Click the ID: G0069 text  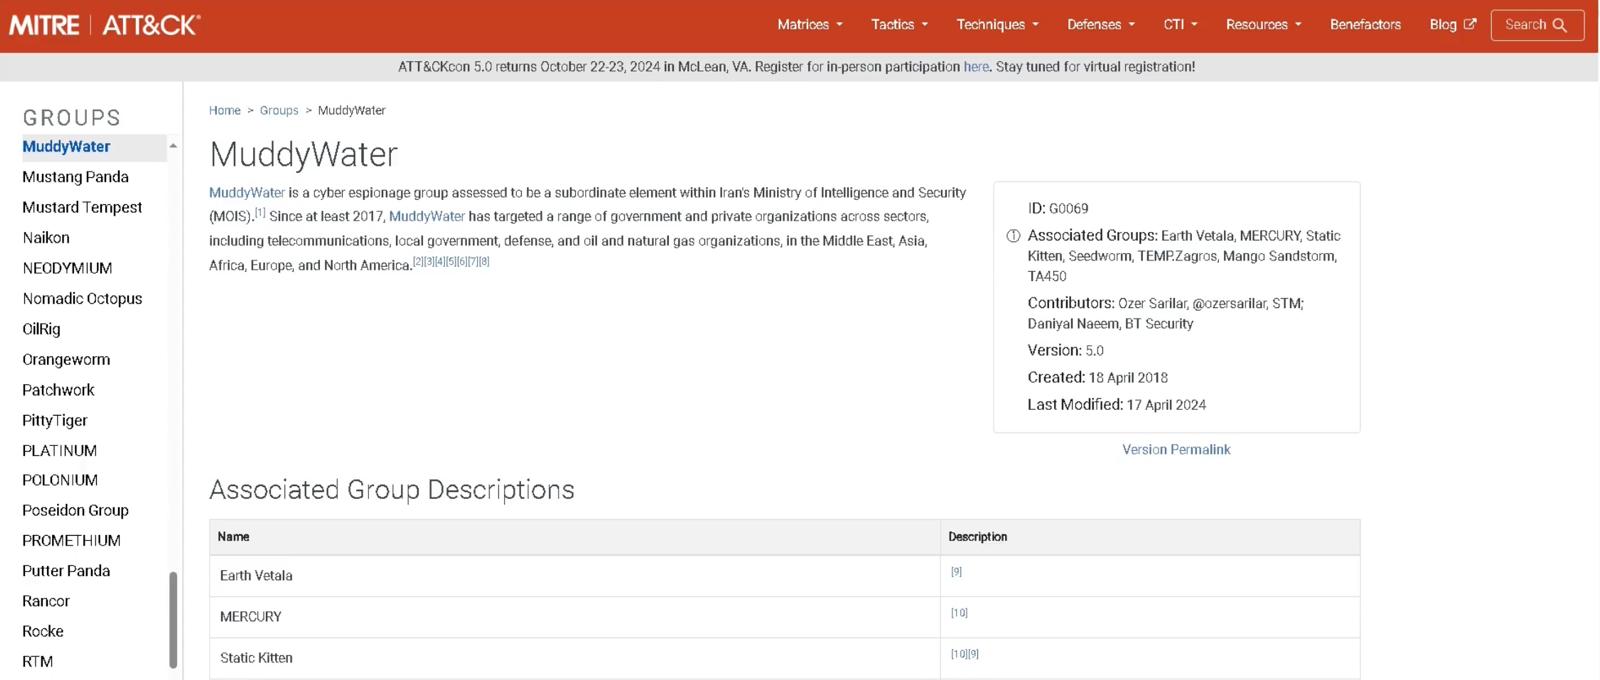(1058, 209)
